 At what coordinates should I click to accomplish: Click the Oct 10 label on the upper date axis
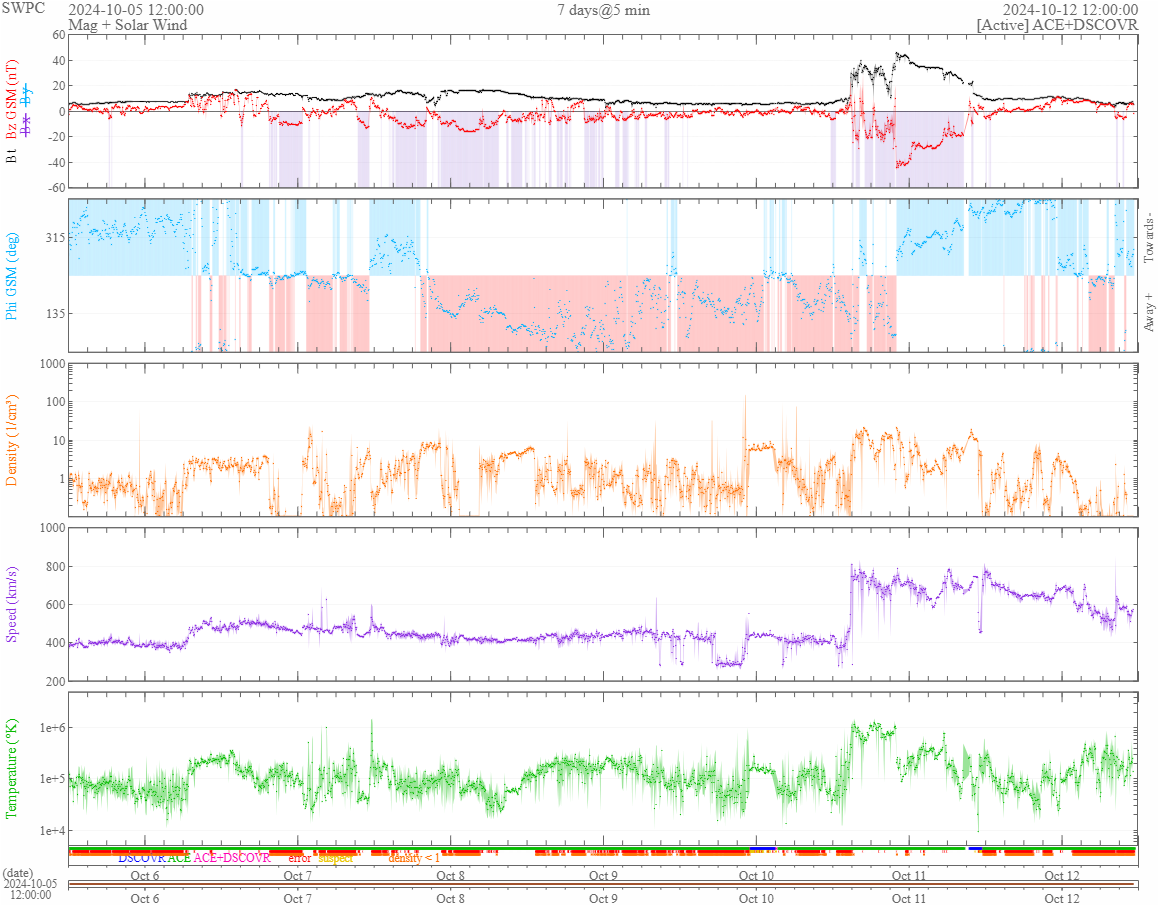[756, 875]
